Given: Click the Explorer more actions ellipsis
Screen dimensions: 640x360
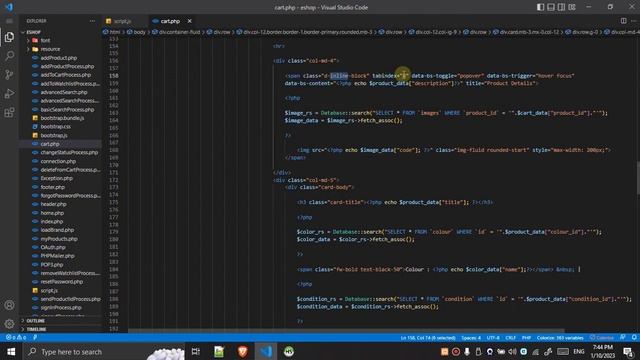Looking at the screenshot, I should pyautogui.click(x=92, y=21).
